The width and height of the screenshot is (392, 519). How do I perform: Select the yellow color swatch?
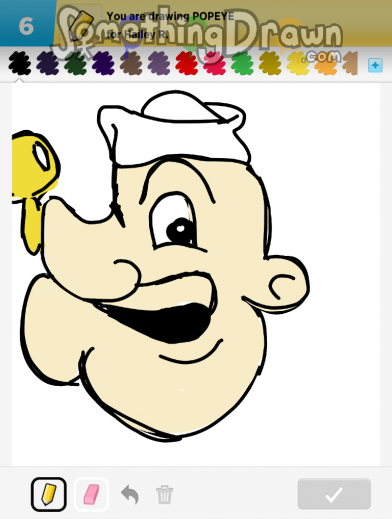298,63
